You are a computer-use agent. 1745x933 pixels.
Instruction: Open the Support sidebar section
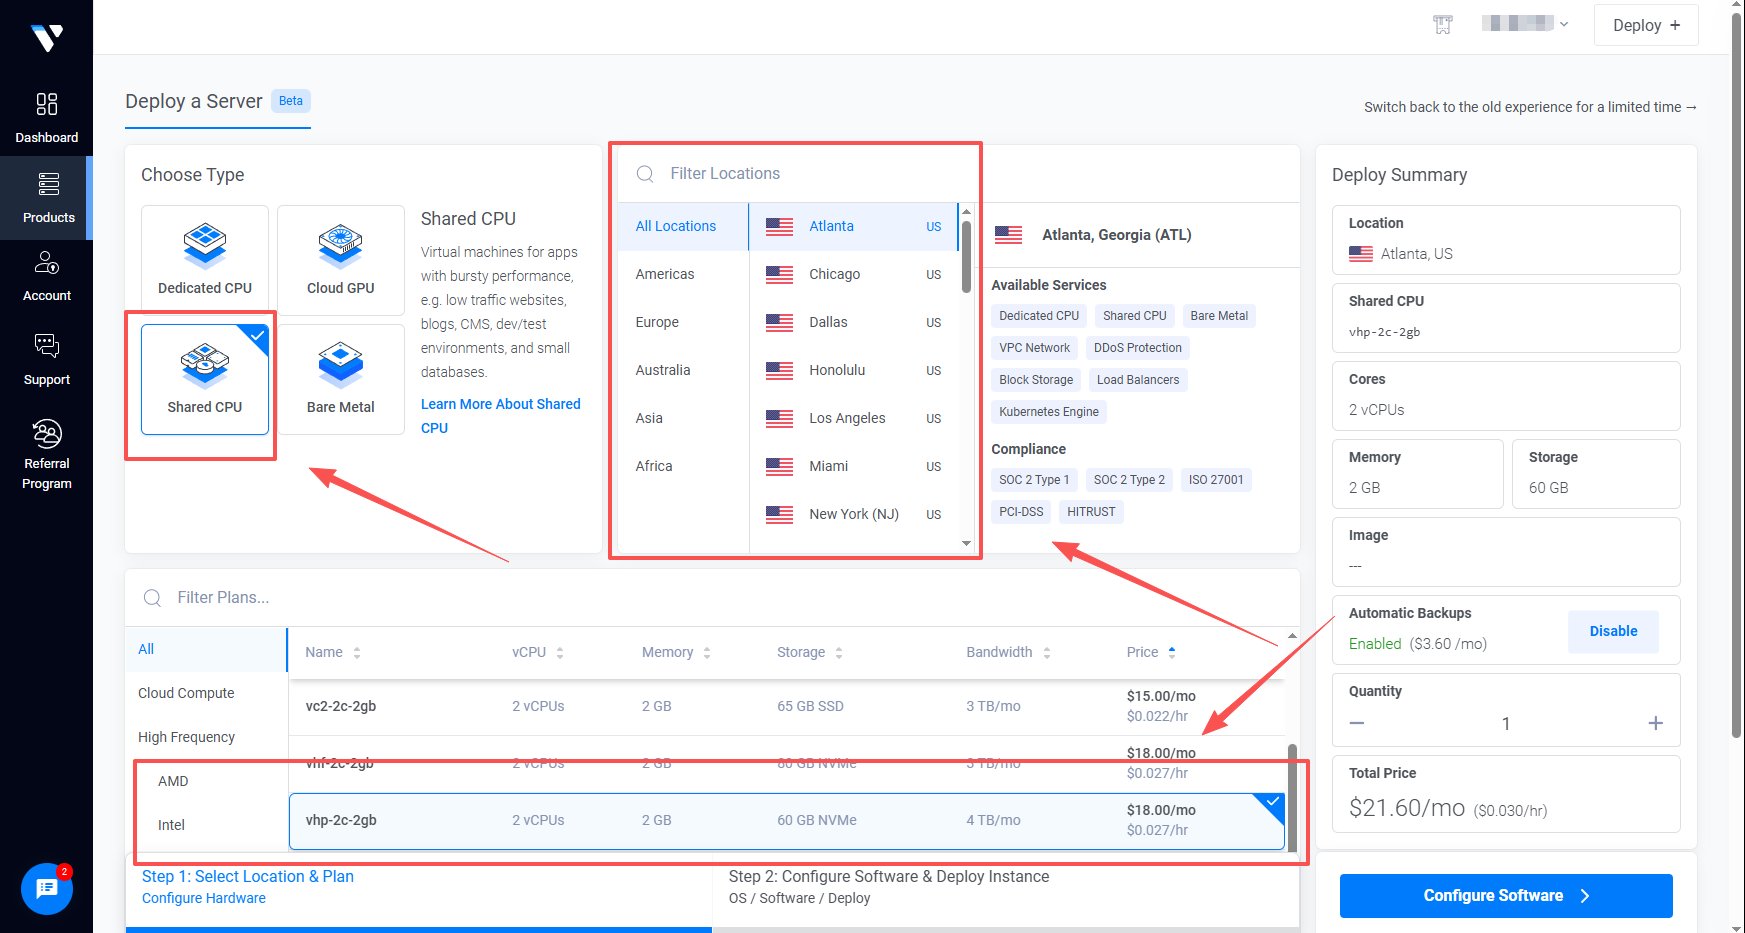(x=47, y=359)
